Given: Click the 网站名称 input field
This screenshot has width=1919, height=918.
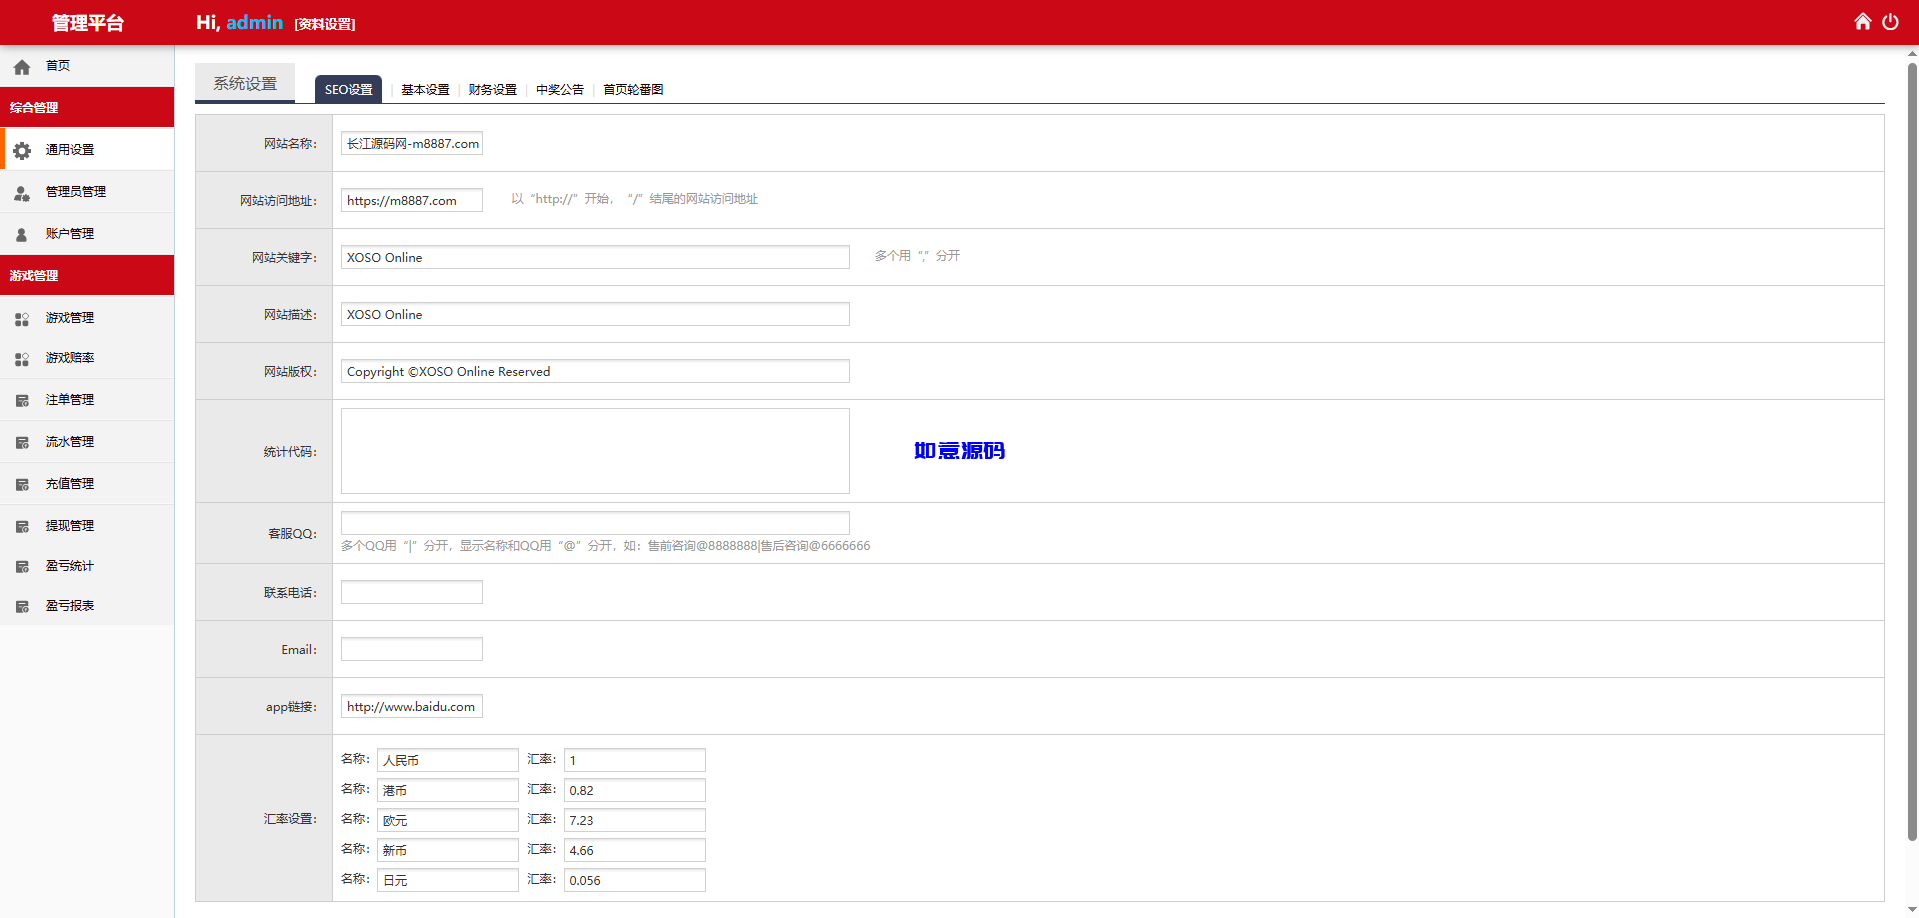Looking at the screenshot, I should (x=412, y=143).
